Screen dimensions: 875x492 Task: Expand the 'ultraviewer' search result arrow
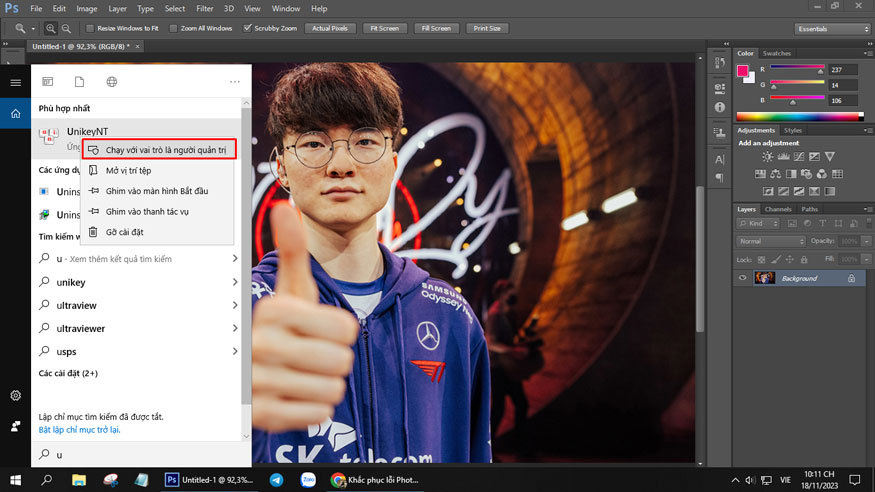pyautogui.click(x=235, y=328)
